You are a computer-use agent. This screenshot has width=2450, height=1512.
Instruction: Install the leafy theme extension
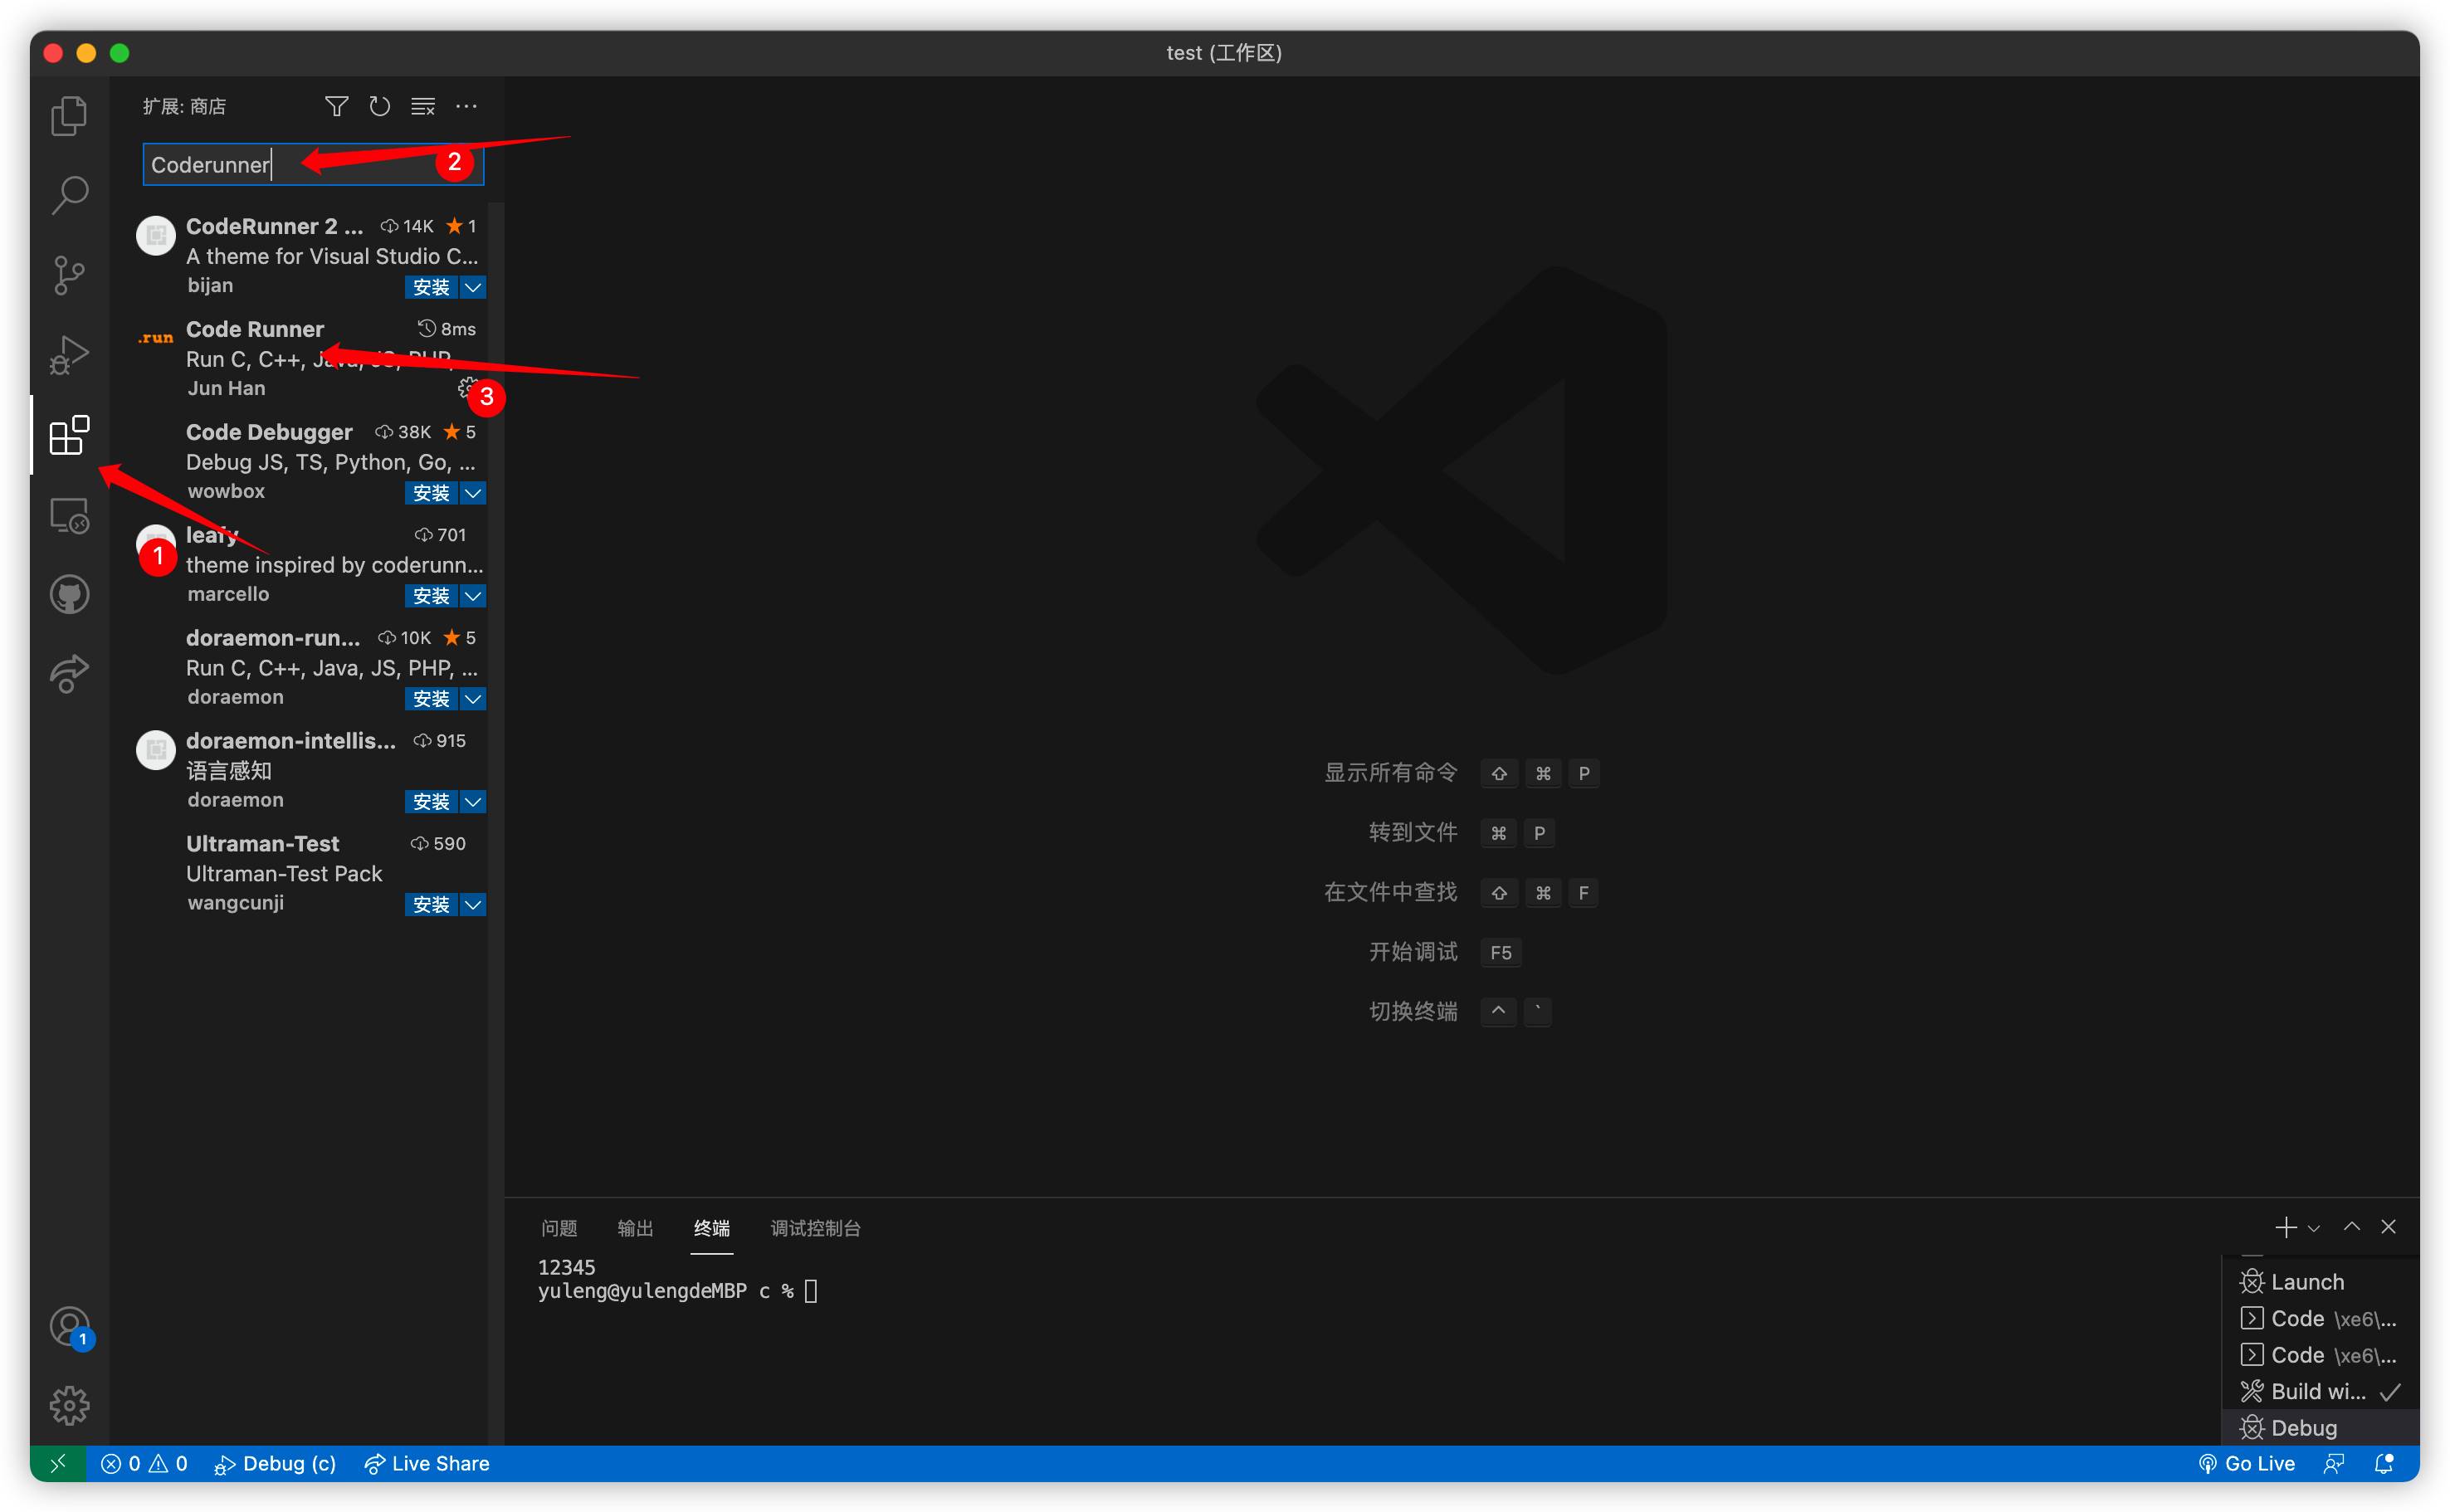(x=431, y=596)
